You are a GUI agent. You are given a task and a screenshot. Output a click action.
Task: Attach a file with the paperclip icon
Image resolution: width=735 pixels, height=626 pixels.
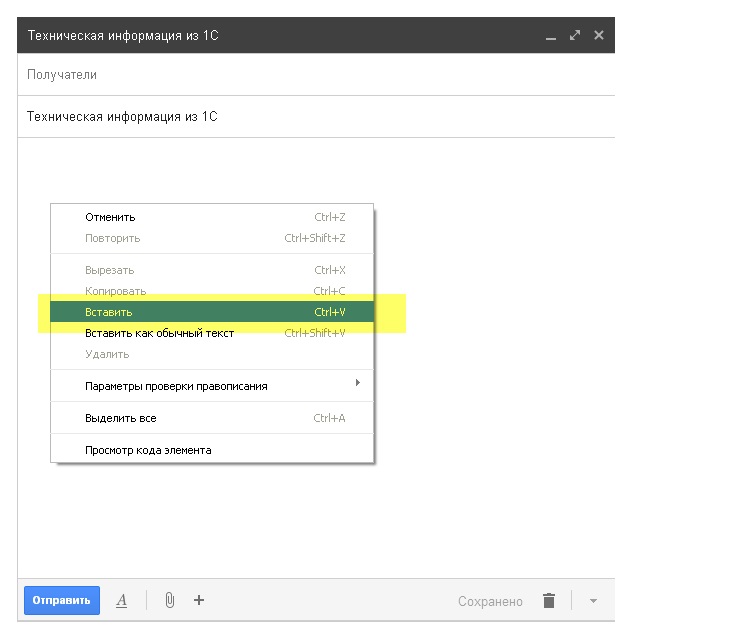(170, 600)
